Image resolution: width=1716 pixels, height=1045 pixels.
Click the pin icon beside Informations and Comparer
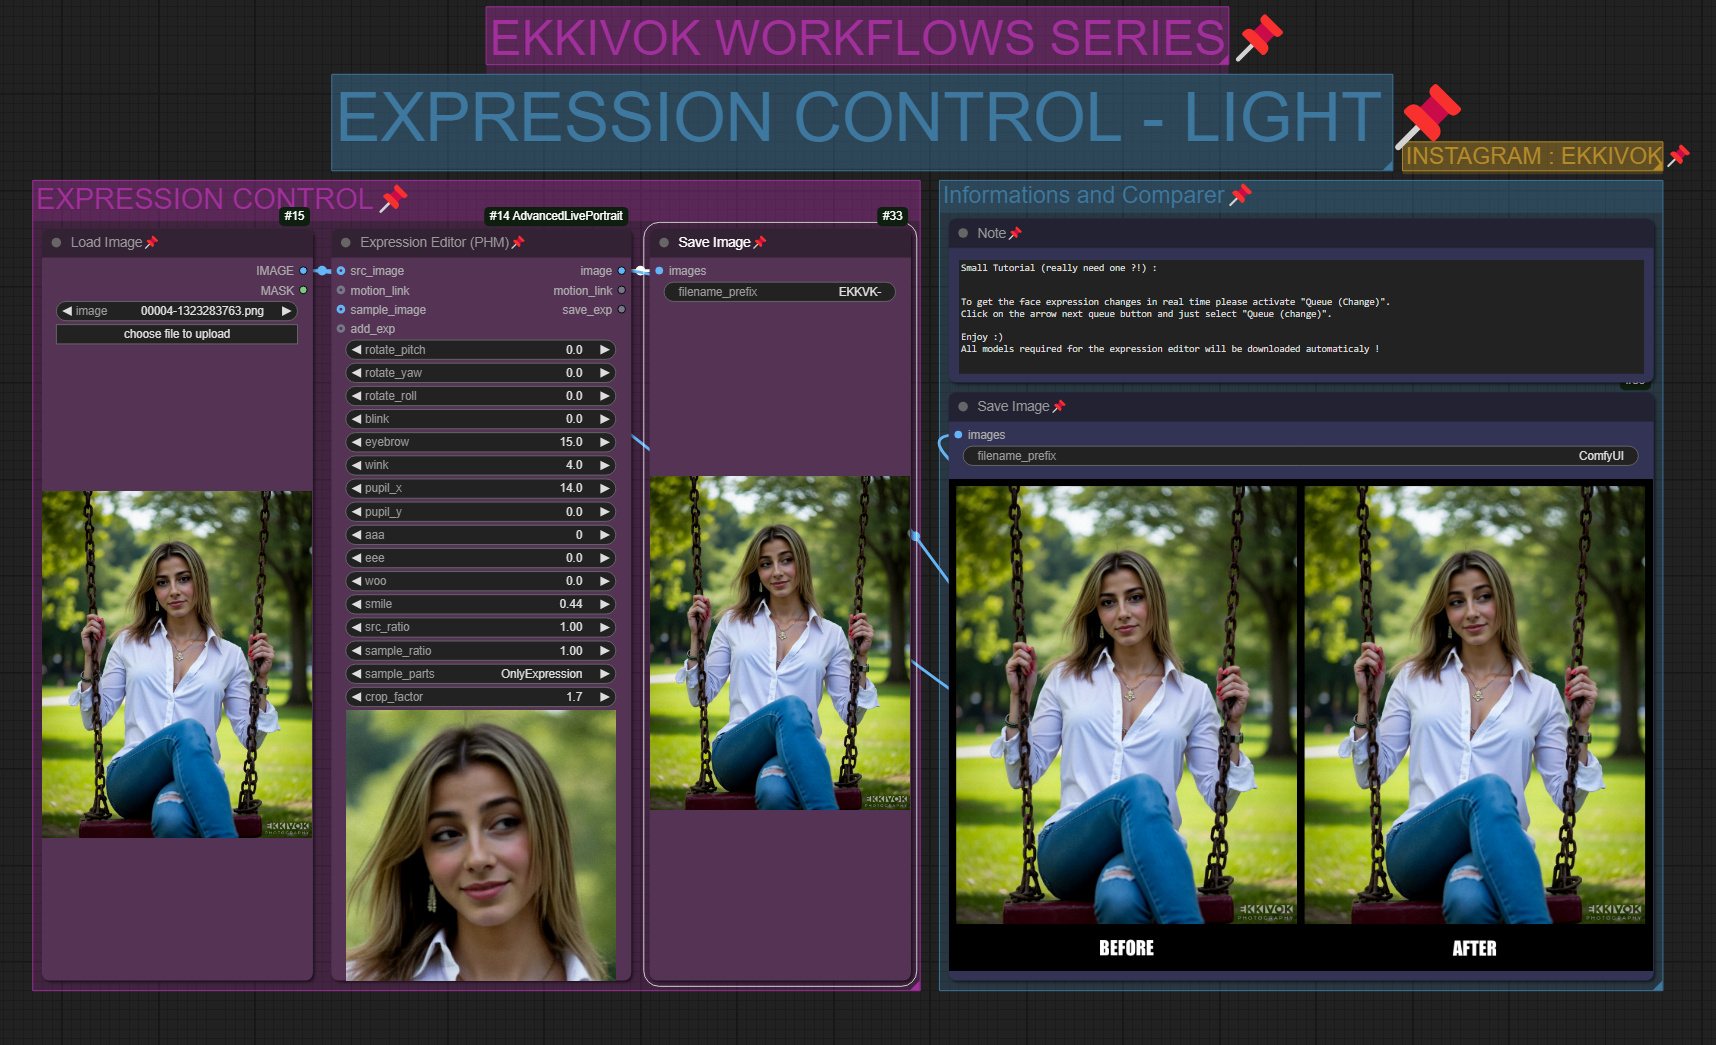click(1241, 195)
